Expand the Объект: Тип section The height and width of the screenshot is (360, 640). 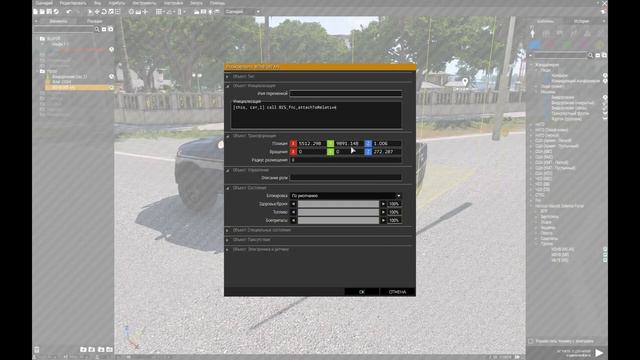pyautogui.click(x=227, y=76)
